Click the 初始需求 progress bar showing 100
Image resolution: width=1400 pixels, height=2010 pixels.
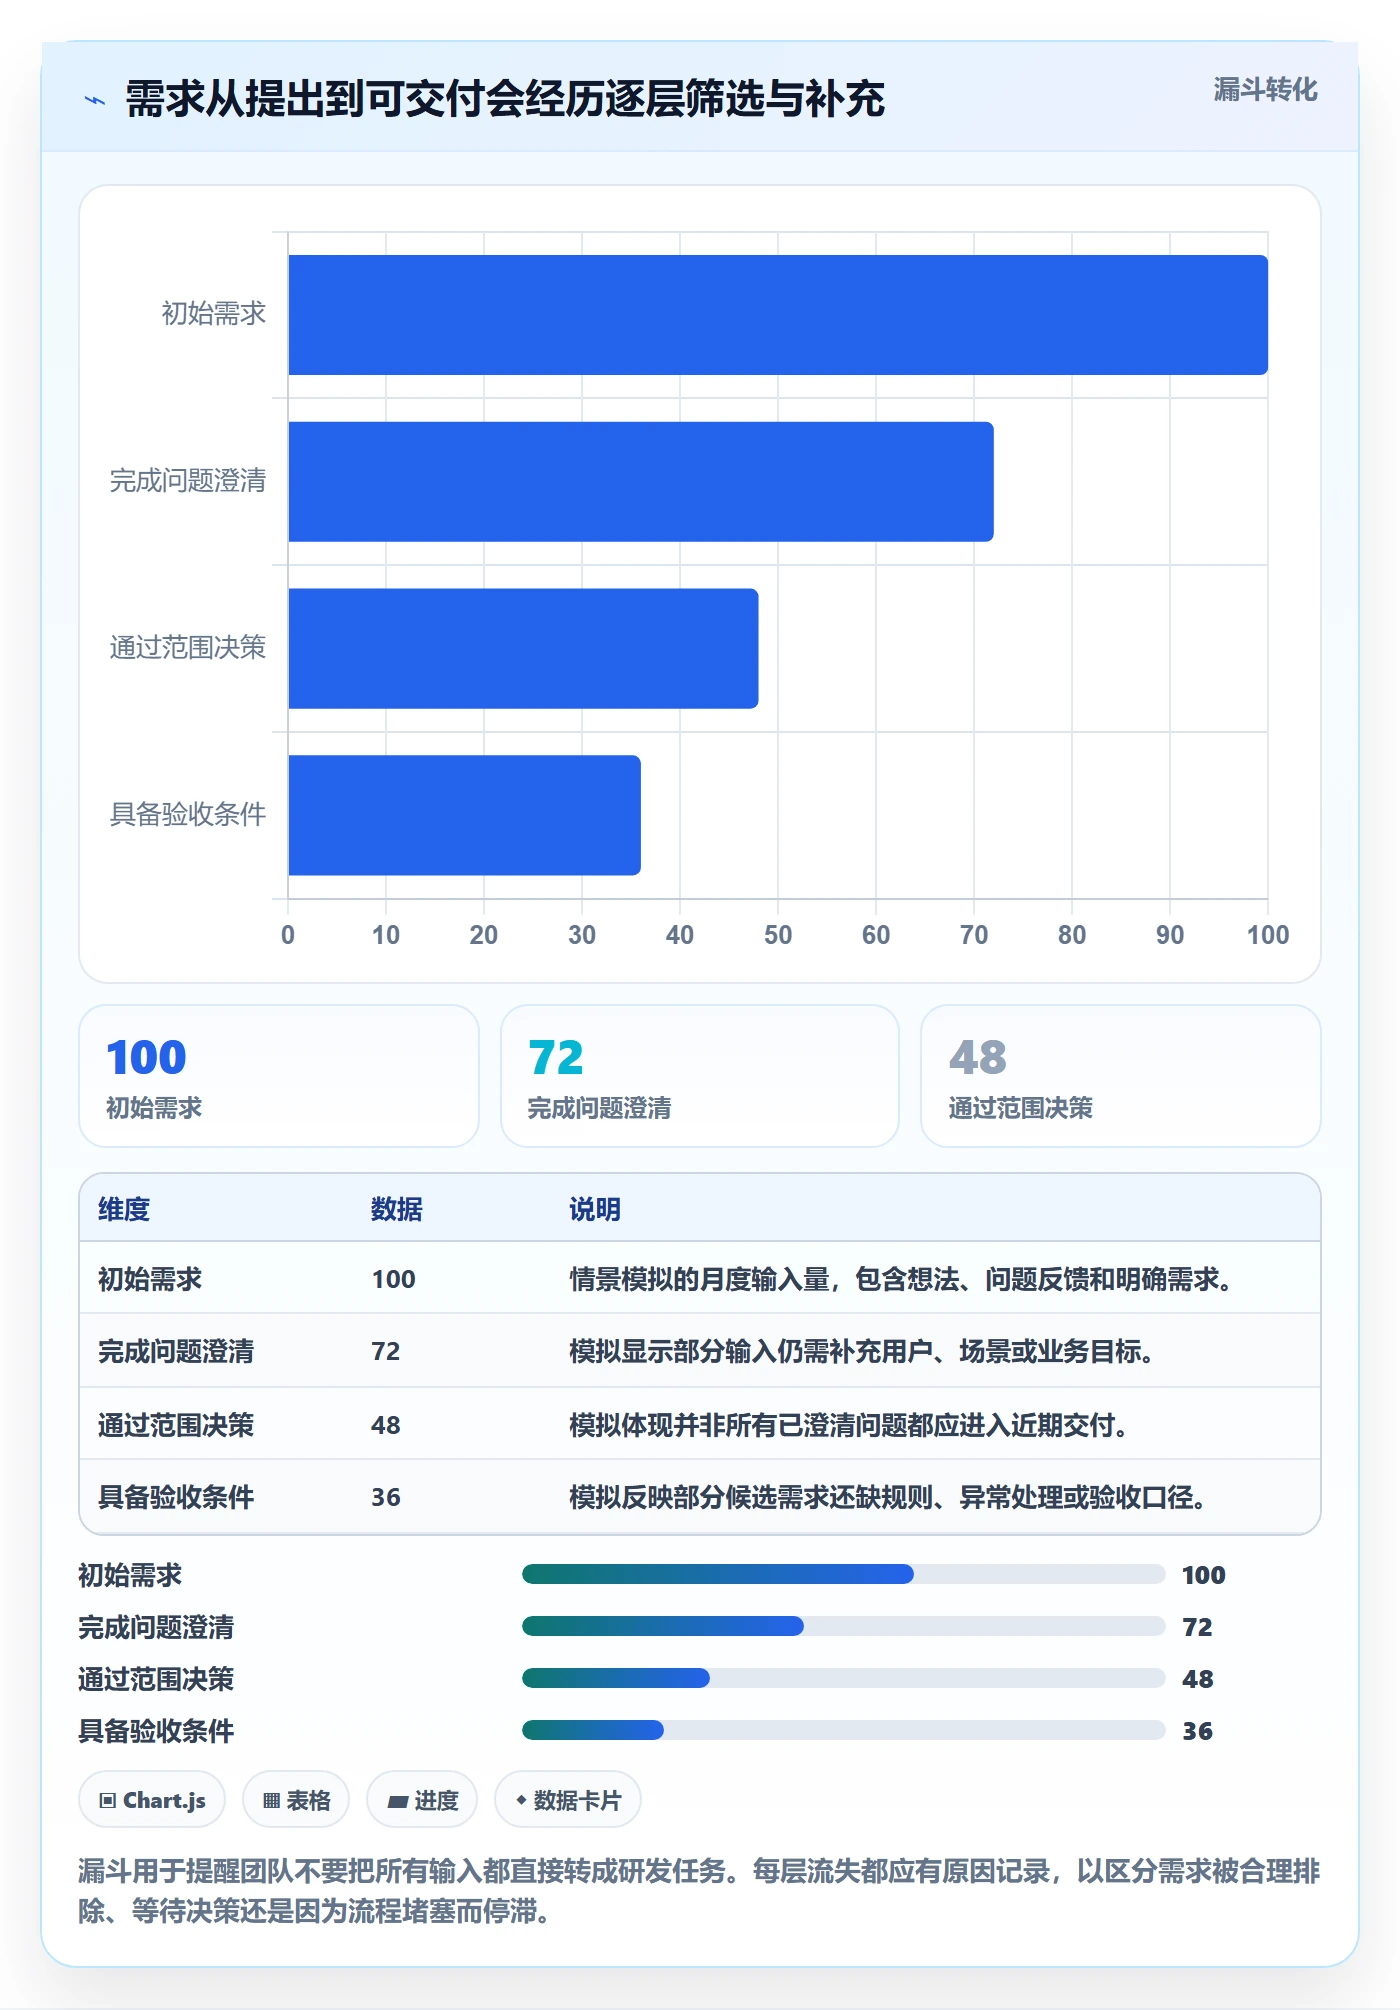(x=843, y=1574)
